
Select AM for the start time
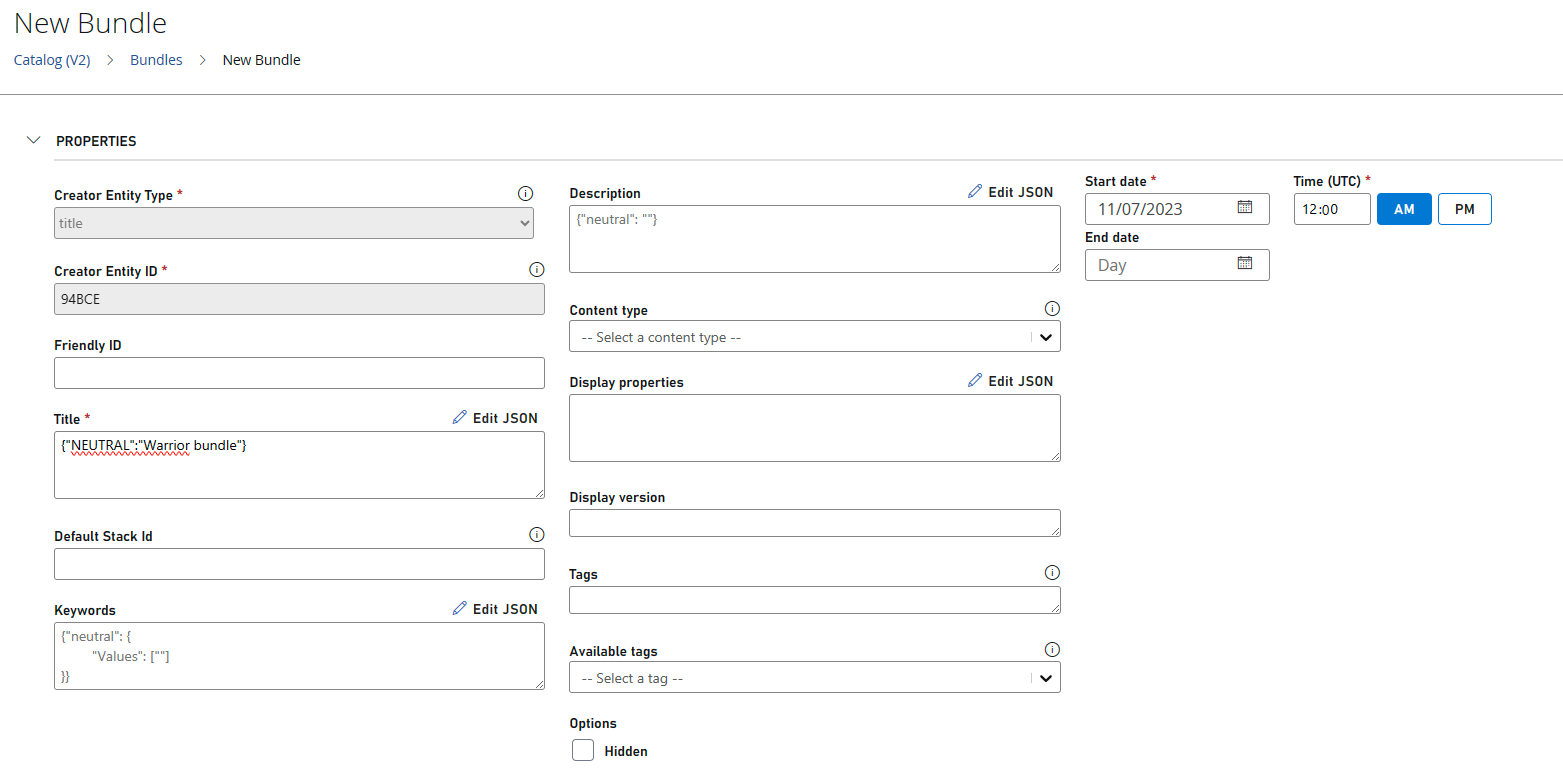pos(1404,209)
